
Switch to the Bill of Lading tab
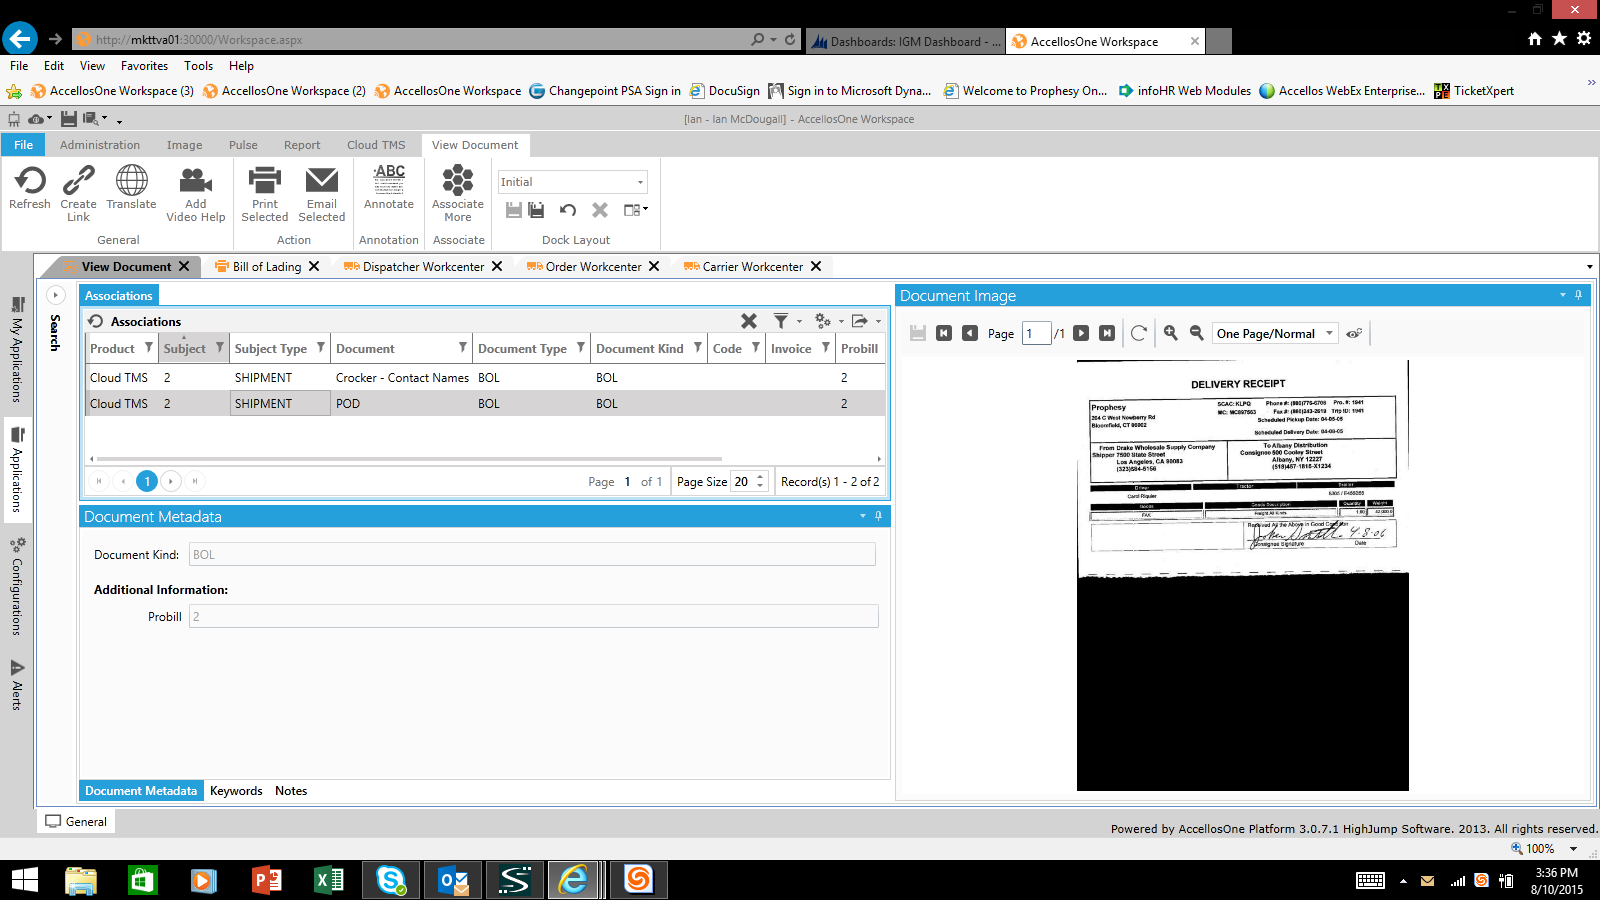tap(267, 267)
